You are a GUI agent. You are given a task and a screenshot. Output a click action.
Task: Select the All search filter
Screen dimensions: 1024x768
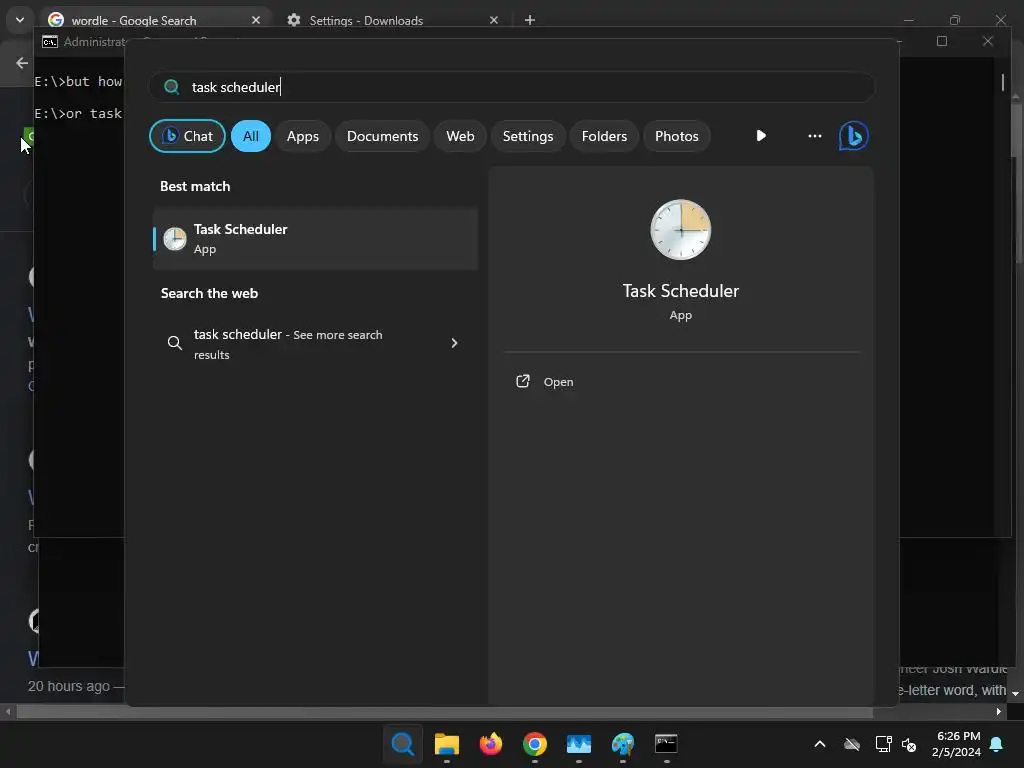[251, 136]
